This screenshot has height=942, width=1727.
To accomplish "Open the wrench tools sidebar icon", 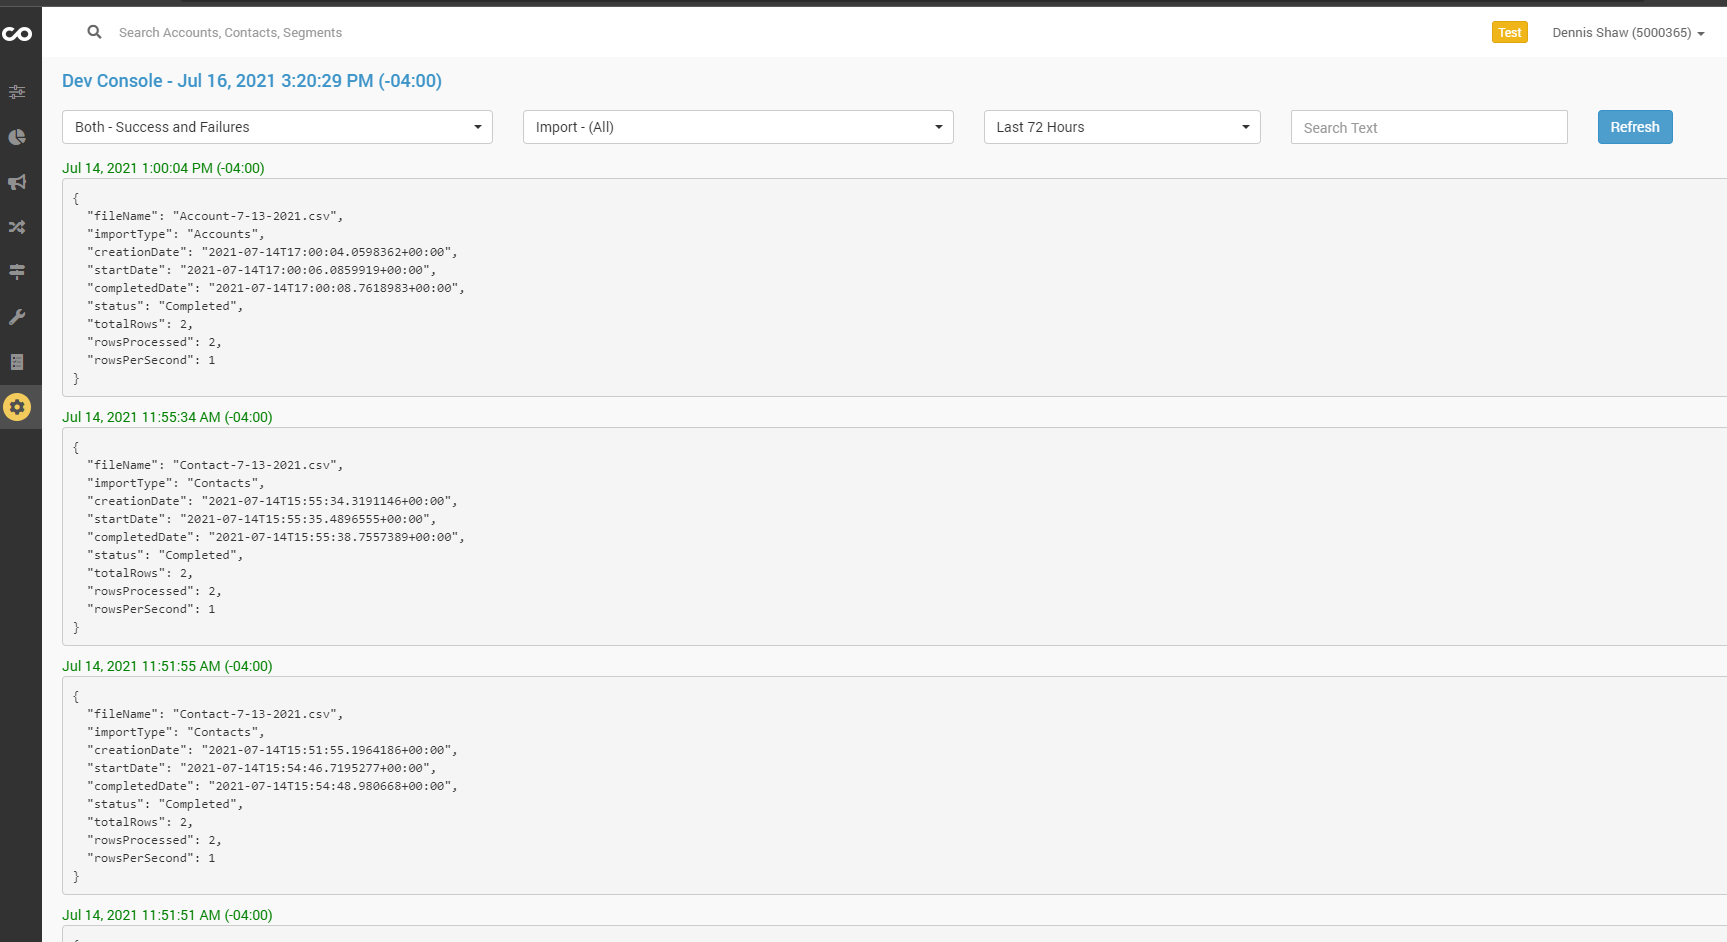I will click(x=17, y=317).
